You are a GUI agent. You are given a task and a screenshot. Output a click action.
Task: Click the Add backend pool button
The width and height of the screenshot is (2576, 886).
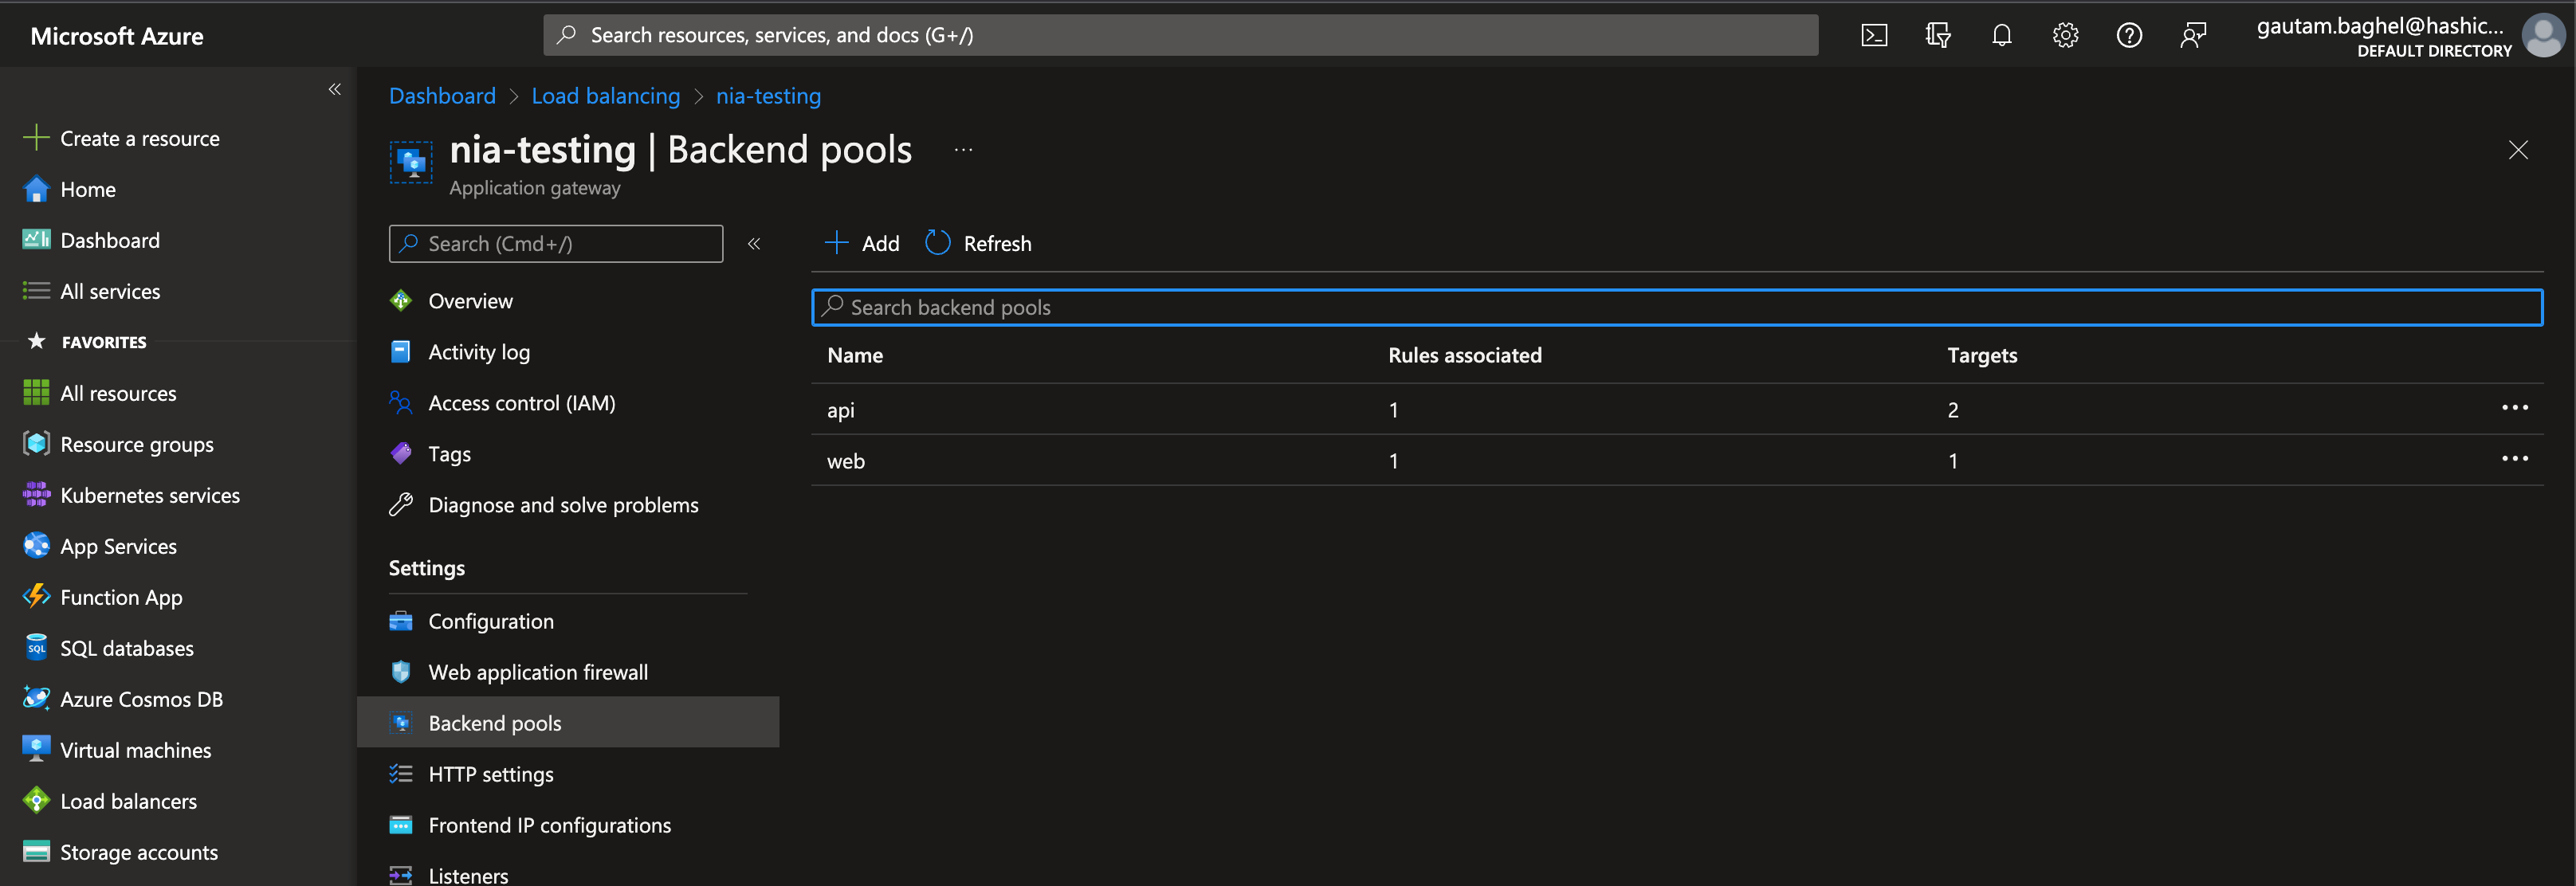click(861, 242)
